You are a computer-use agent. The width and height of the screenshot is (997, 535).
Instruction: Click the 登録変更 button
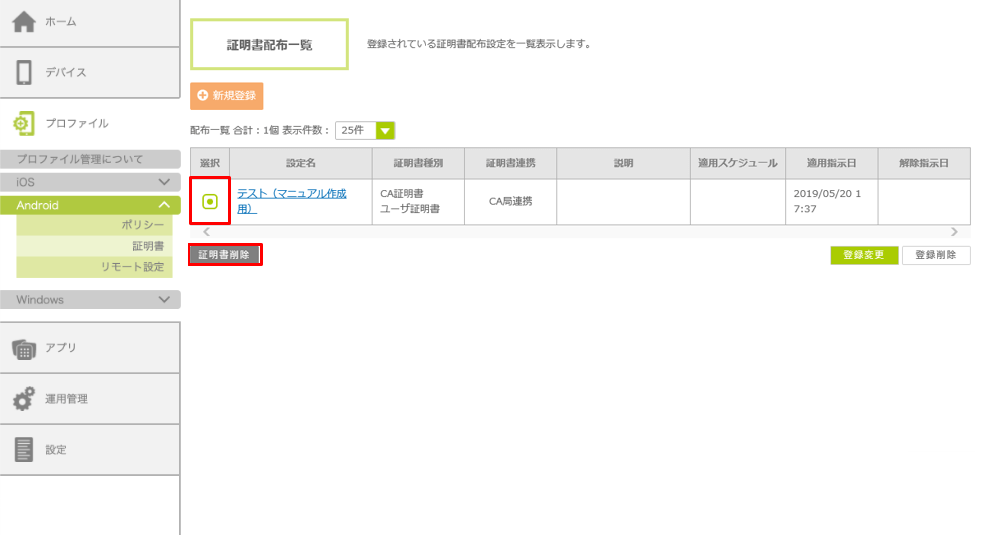point(864,255)
